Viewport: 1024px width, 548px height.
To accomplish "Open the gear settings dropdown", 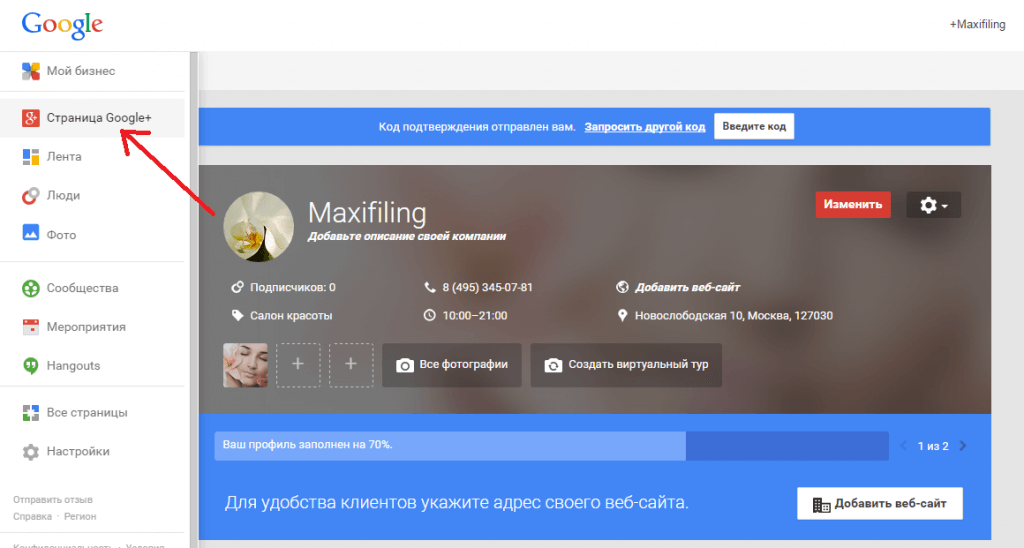I will 933,205.
